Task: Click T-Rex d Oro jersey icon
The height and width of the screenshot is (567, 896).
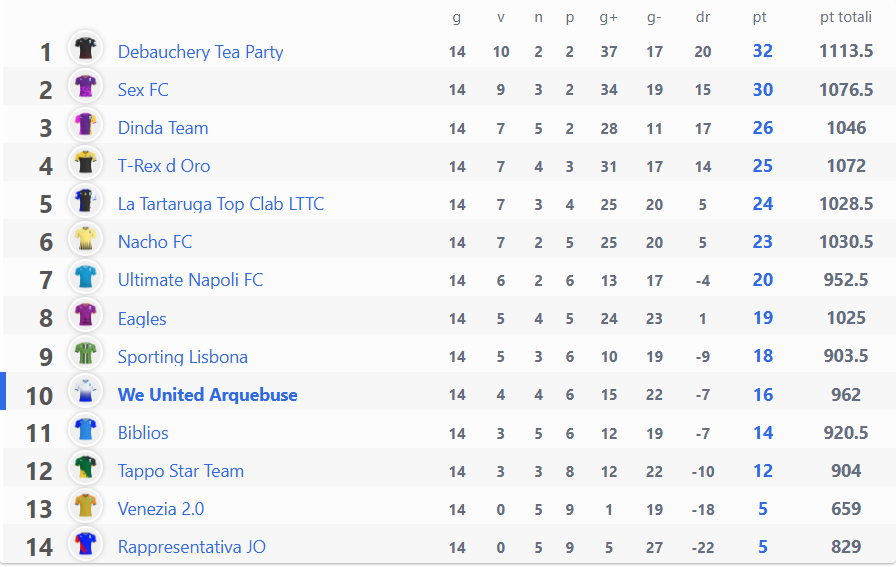Action: pyautogui.click(x=85, y=162)
